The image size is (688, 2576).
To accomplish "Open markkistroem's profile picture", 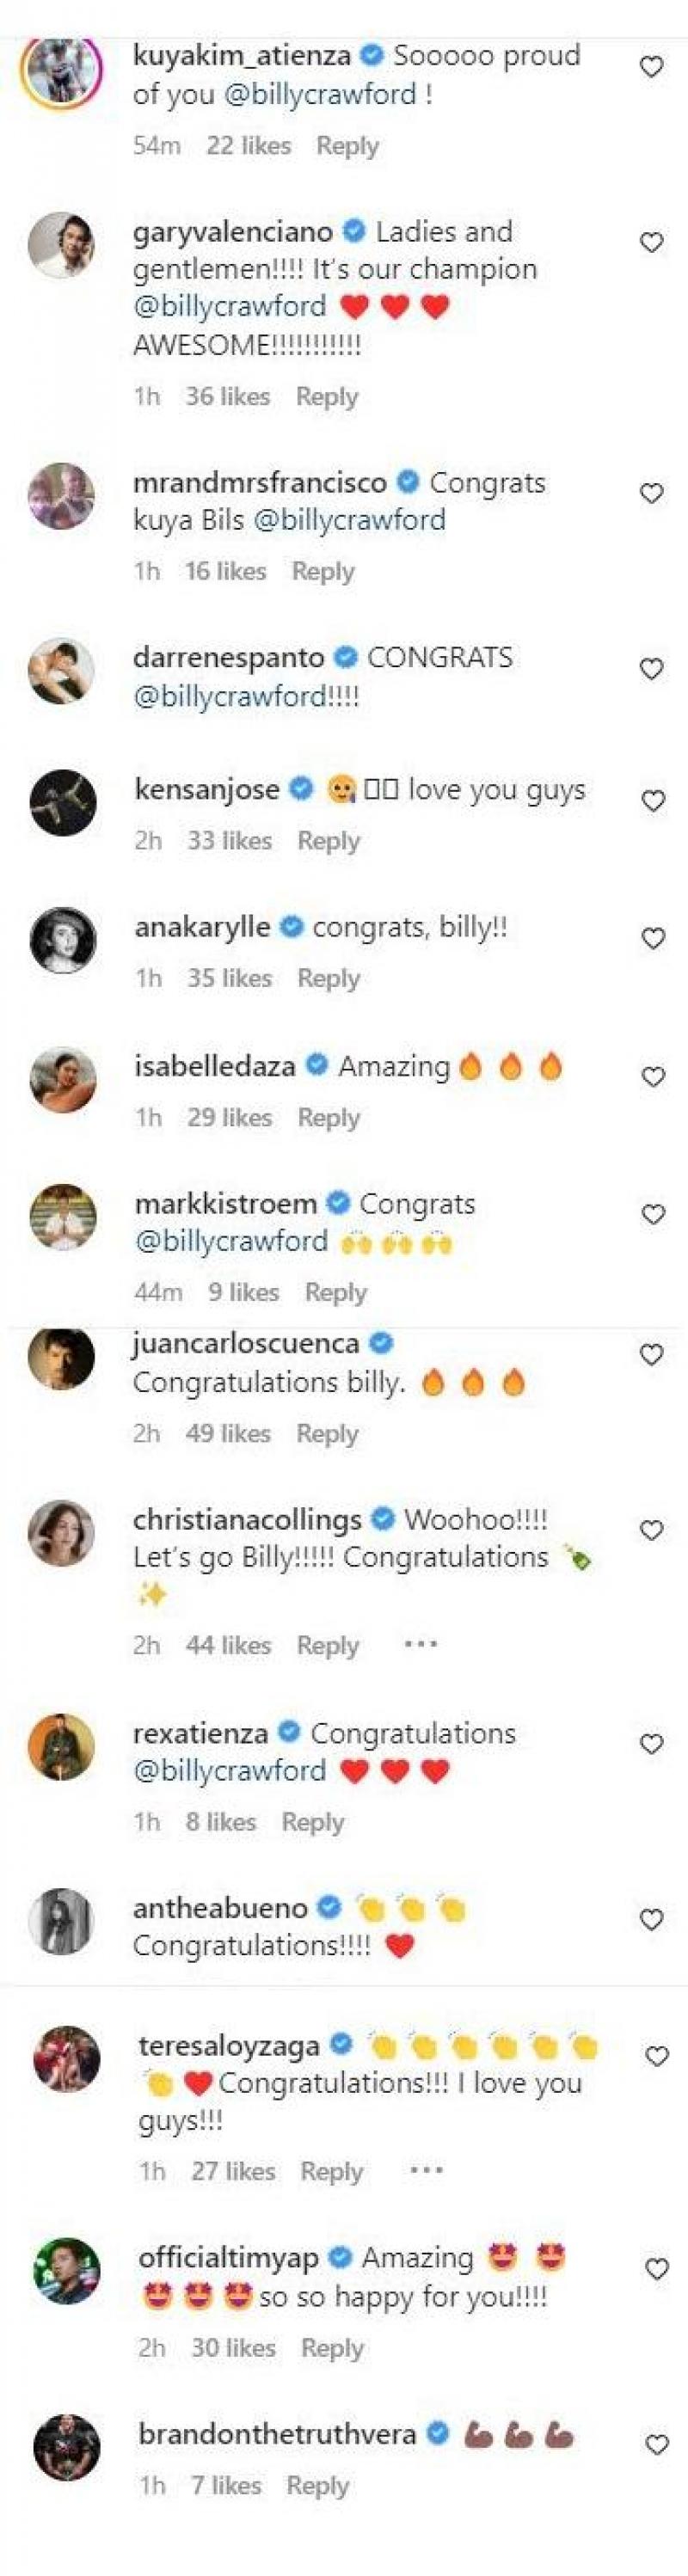I will coord(63,1217).
